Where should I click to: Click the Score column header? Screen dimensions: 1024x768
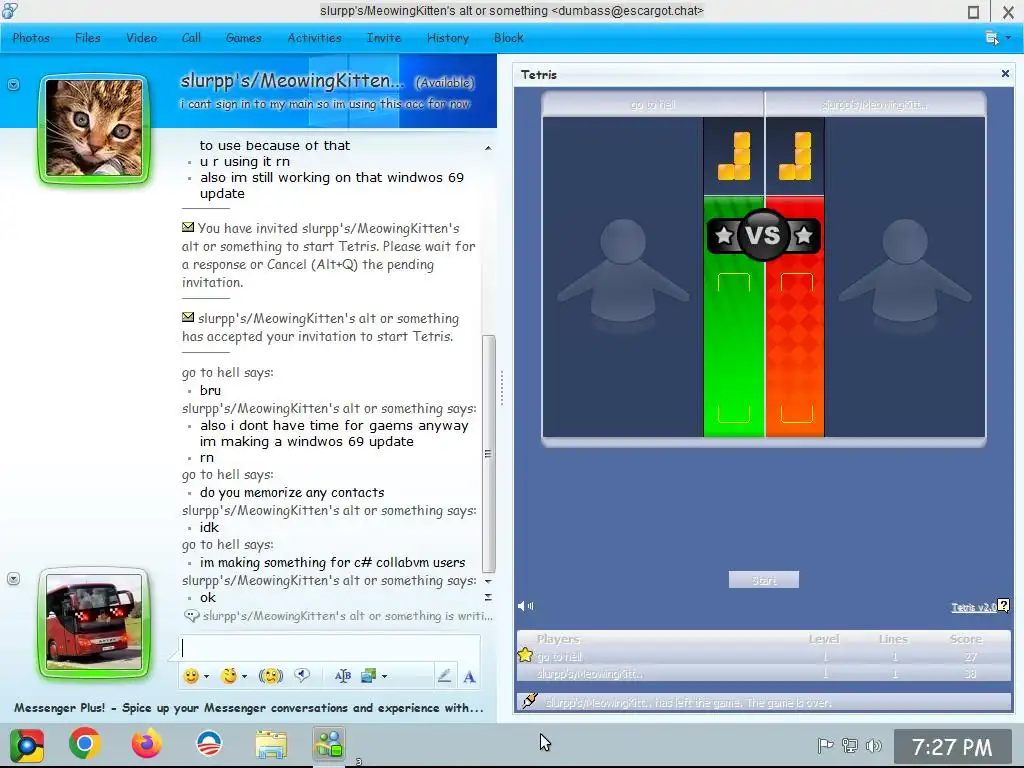(x=965, y=639)
